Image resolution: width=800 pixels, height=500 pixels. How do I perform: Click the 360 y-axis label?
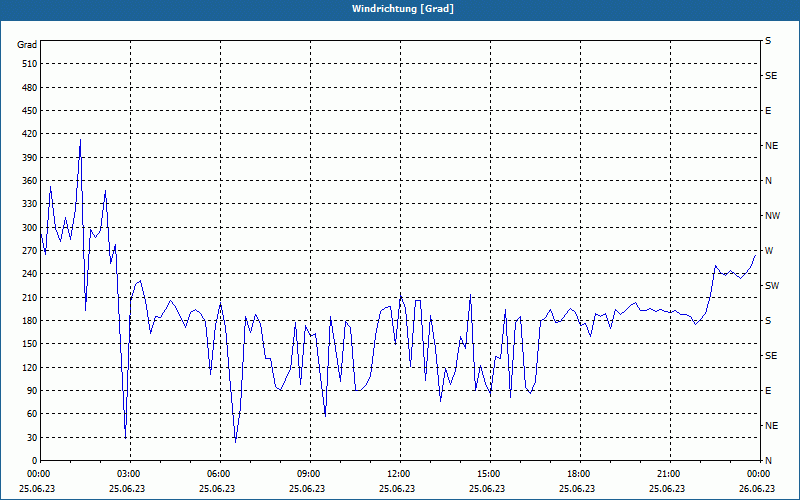[30, 181]
